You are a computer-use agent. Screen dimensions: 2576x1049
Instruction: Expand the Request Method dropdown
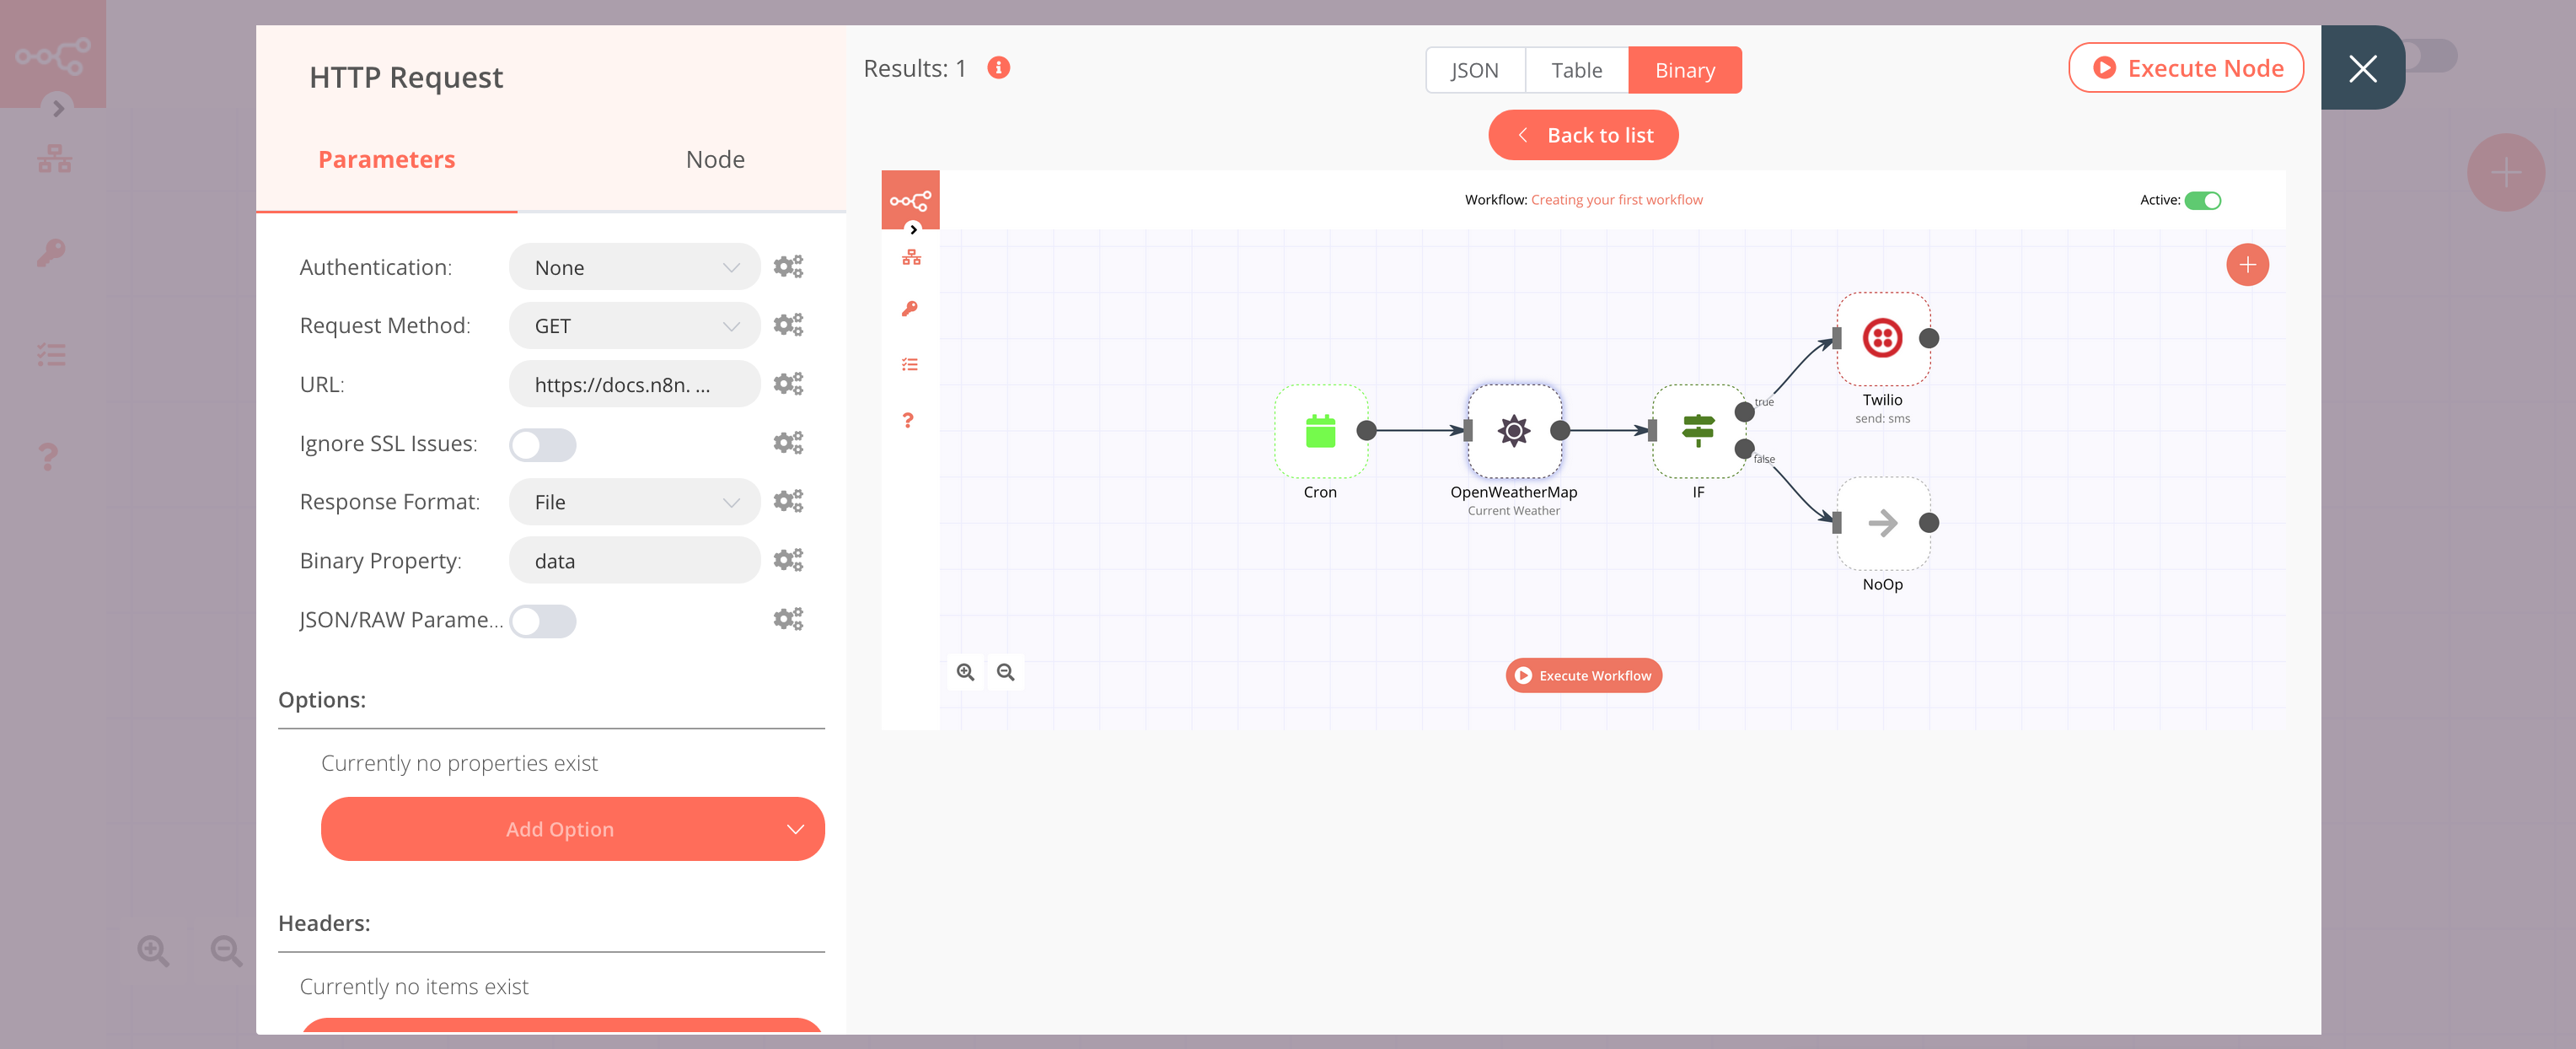(634, 325)
